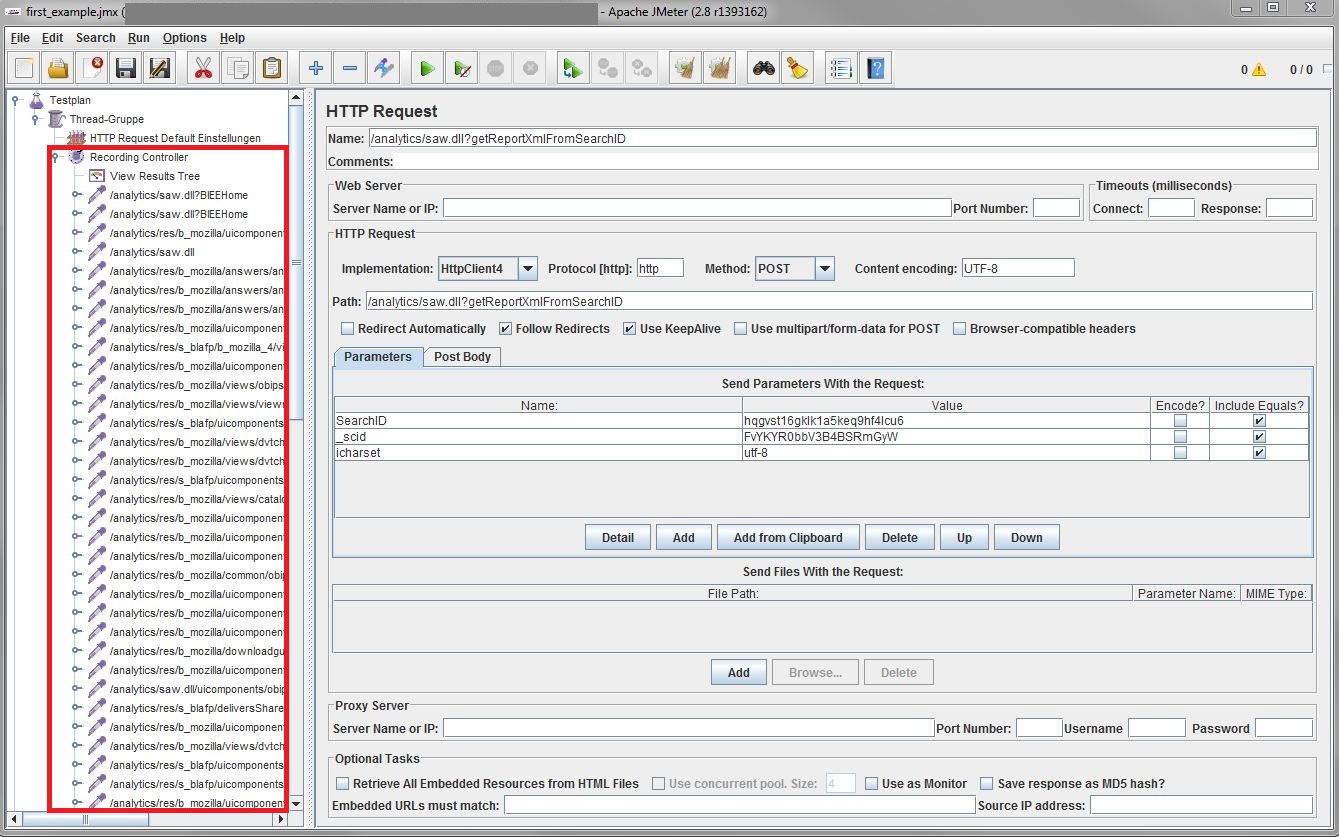This screenshot has width=1339, height=837.
Task: Open the Function Helper dialog icon
Action: coord(841,69)
